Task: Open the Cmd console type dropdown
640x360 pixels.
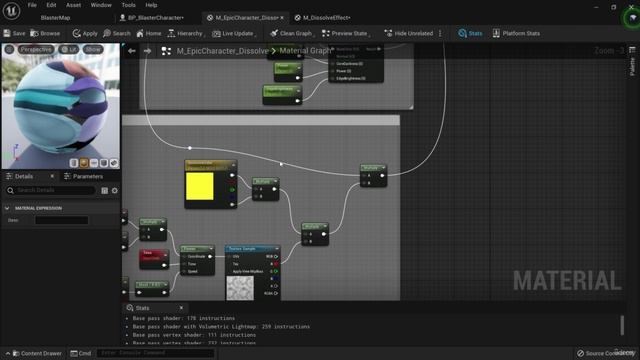Action: coord(80,353)
